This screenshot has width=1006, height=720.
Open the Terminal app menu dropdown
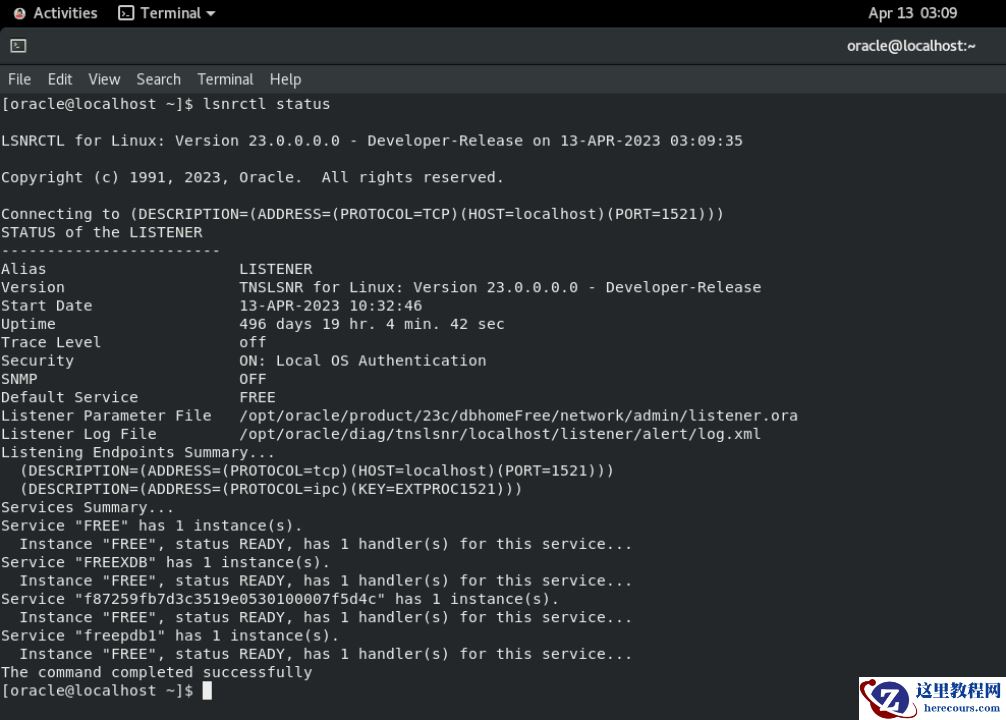pos(167,13)
